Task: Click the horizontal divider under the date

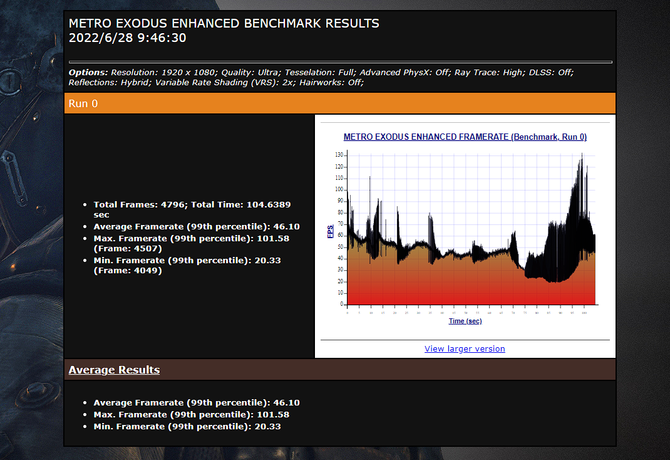Action: 338,61
